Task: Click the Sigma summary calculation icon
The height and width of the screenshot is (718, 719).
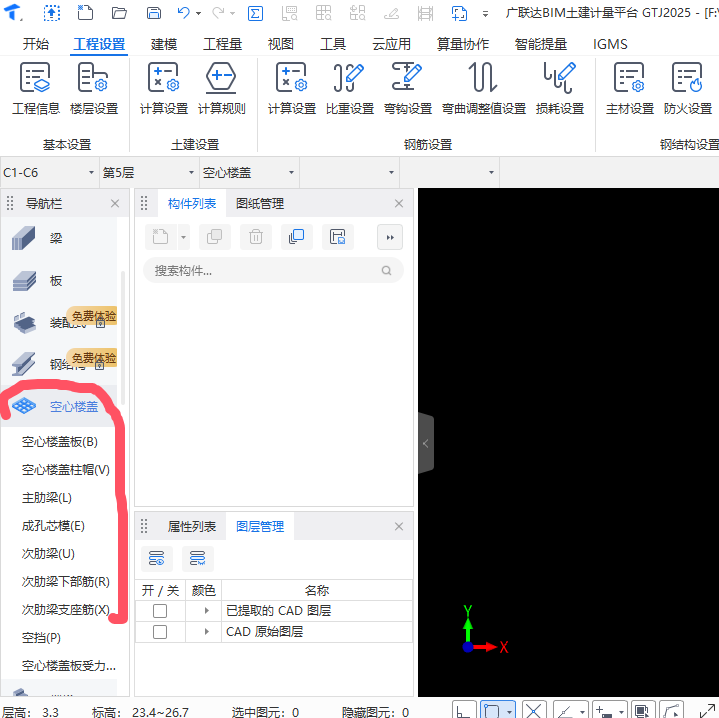Action: coord(255,13)
